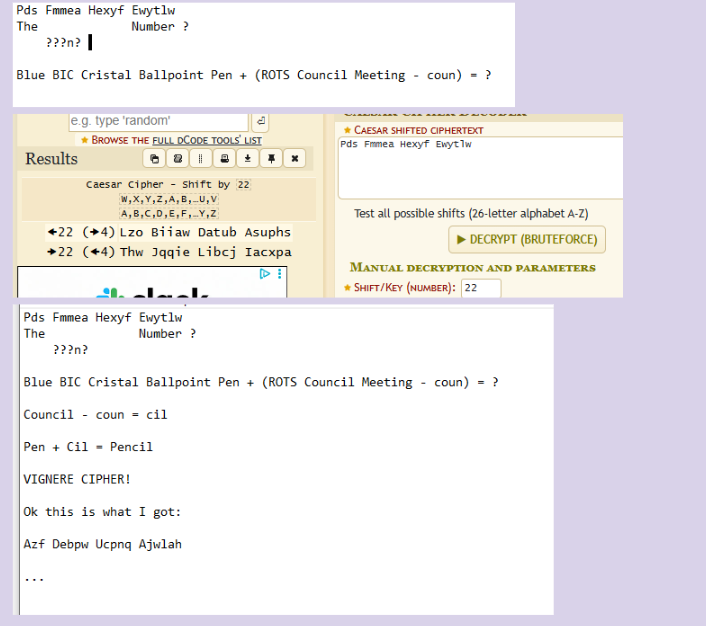Image resolution: width=706 pixels, height=626 pixels.
Task: Click "Test all possible shifts (26-letter alphabet A-Z)" text
Action: coord(471,213)
